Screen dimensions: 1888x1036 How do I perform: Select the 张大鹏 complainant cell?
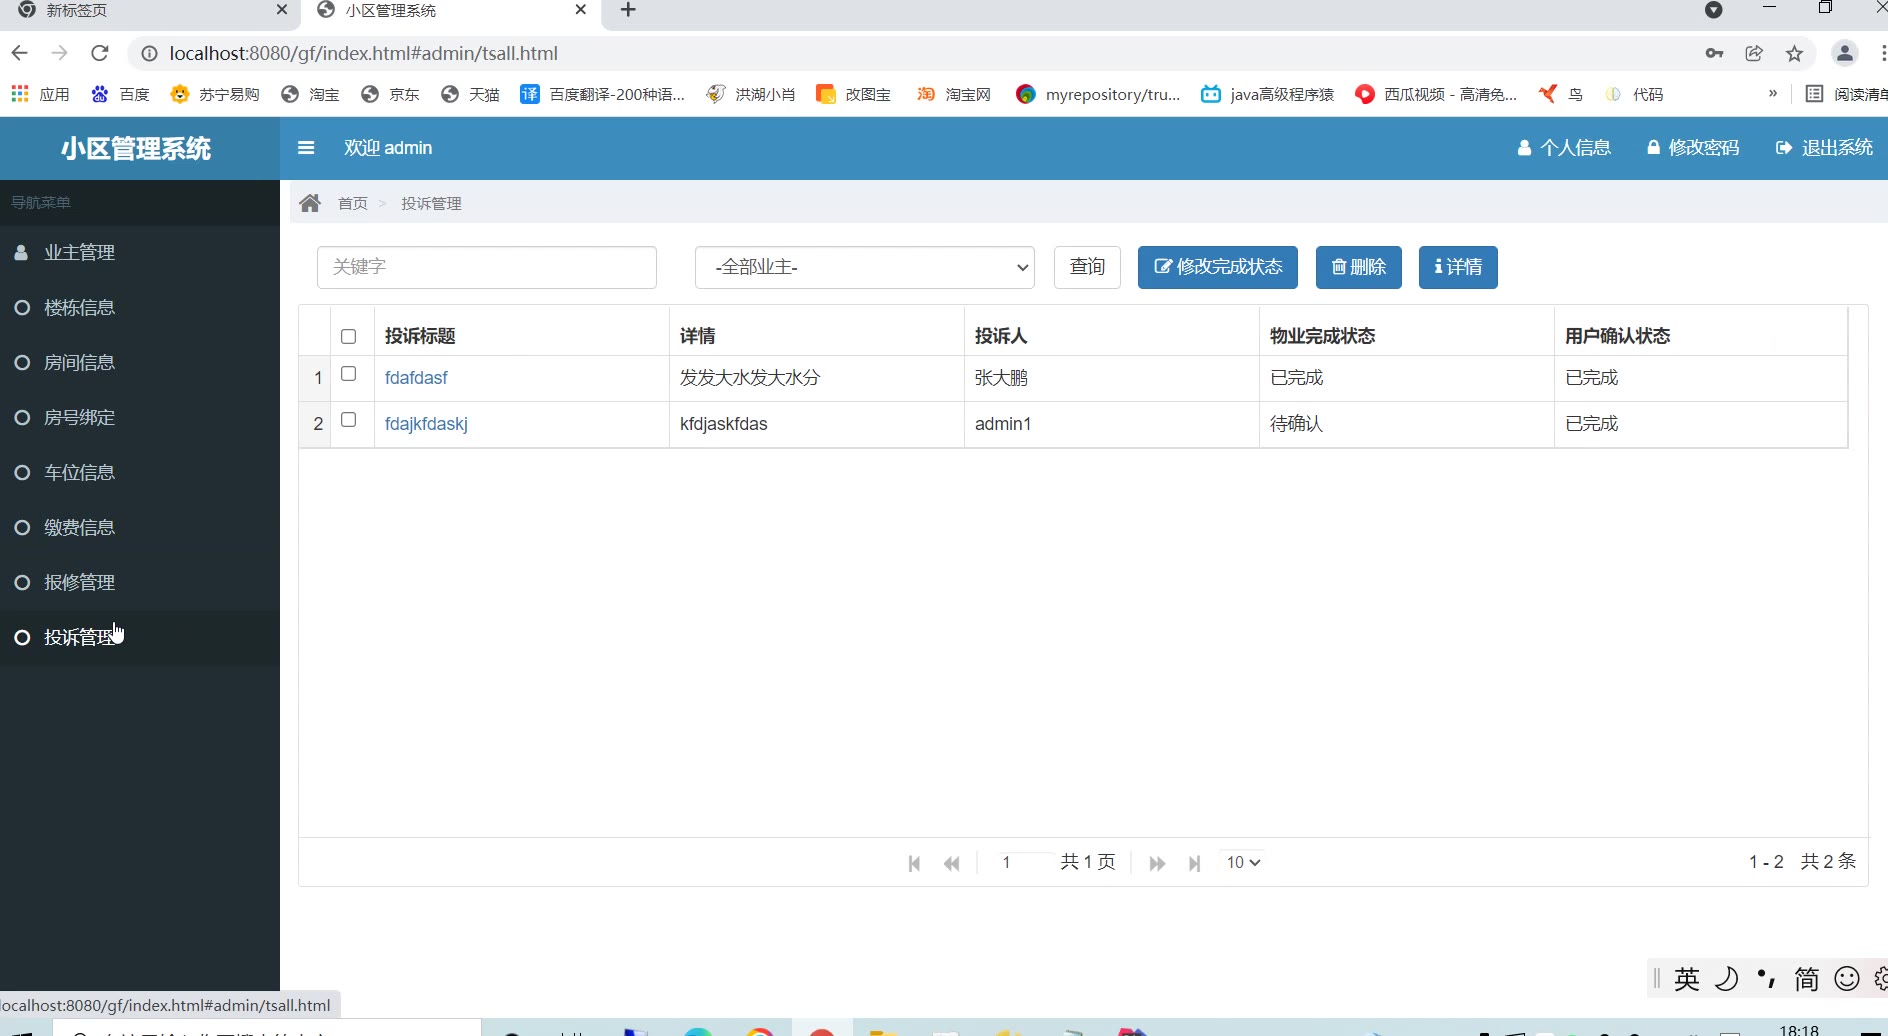click(1111, 378)
